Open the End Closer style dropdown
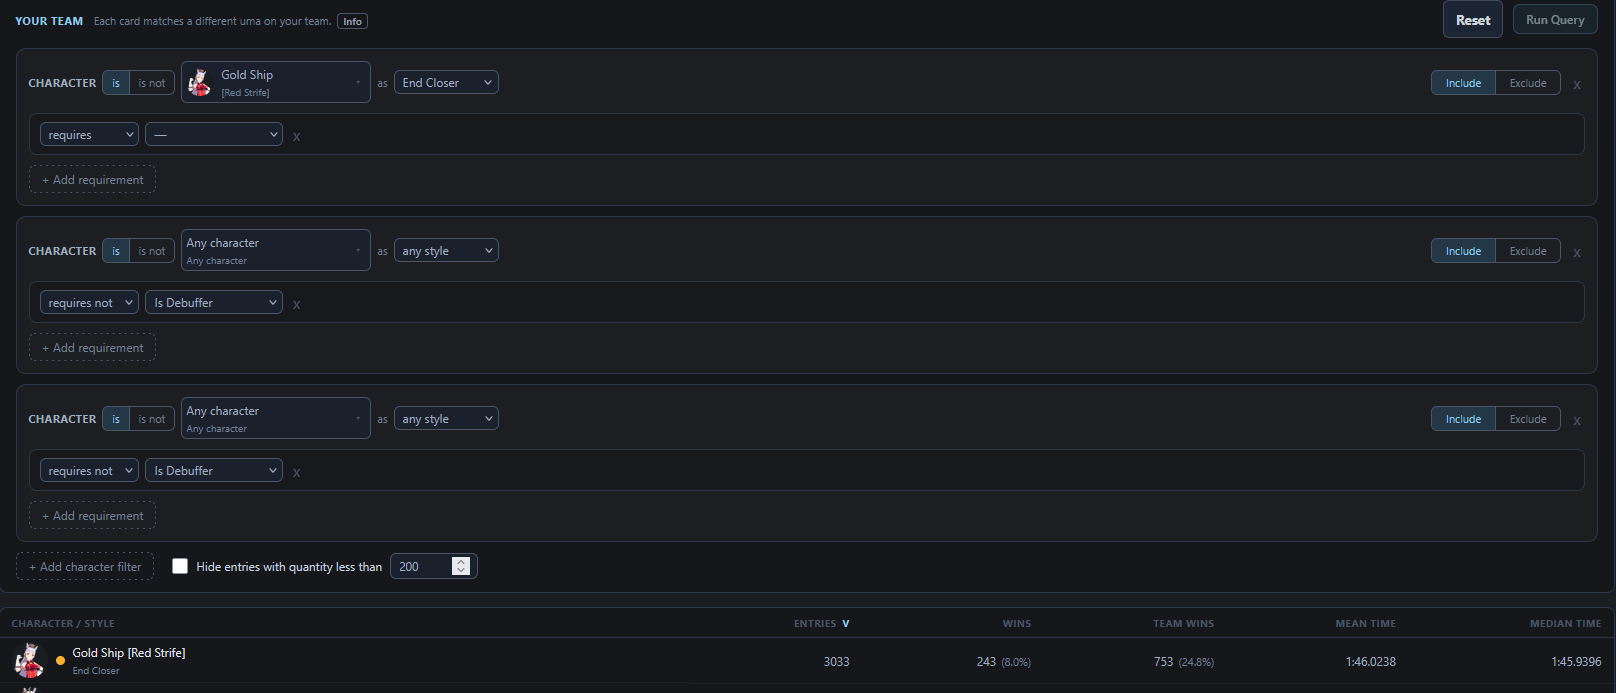 click(446, 83)
